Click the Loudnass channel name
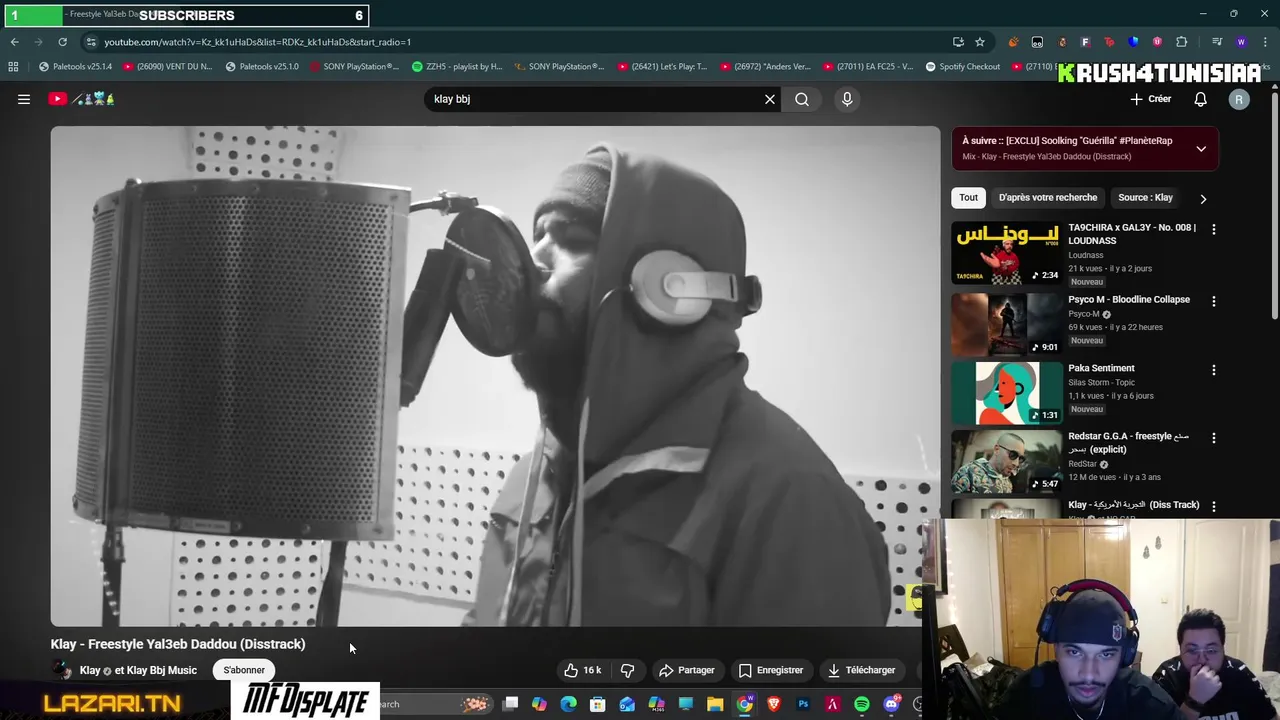The height and width of the screenshot is (720, 1280). (1085, 255)
